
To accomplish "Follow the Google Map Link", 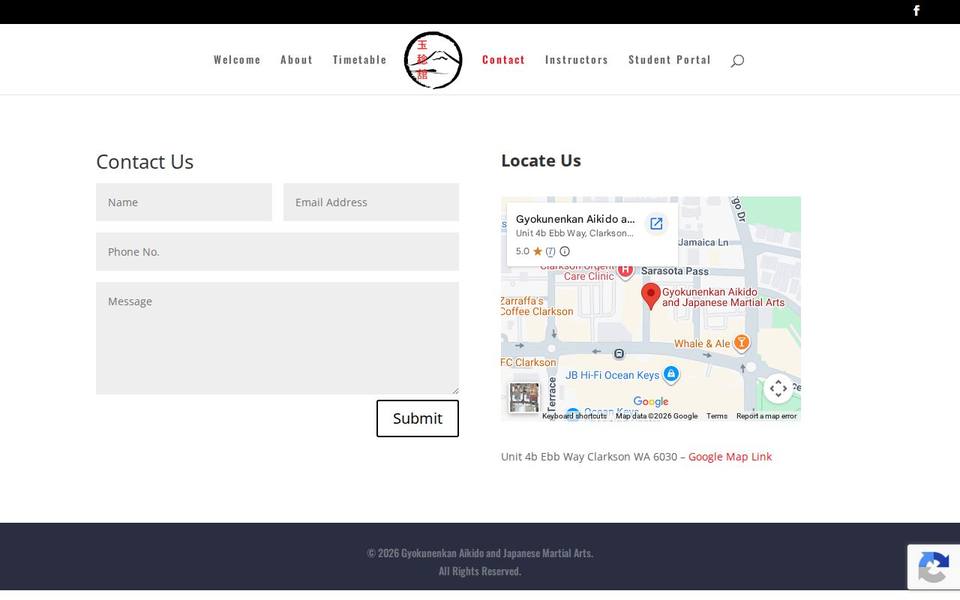I will [730, 457].
